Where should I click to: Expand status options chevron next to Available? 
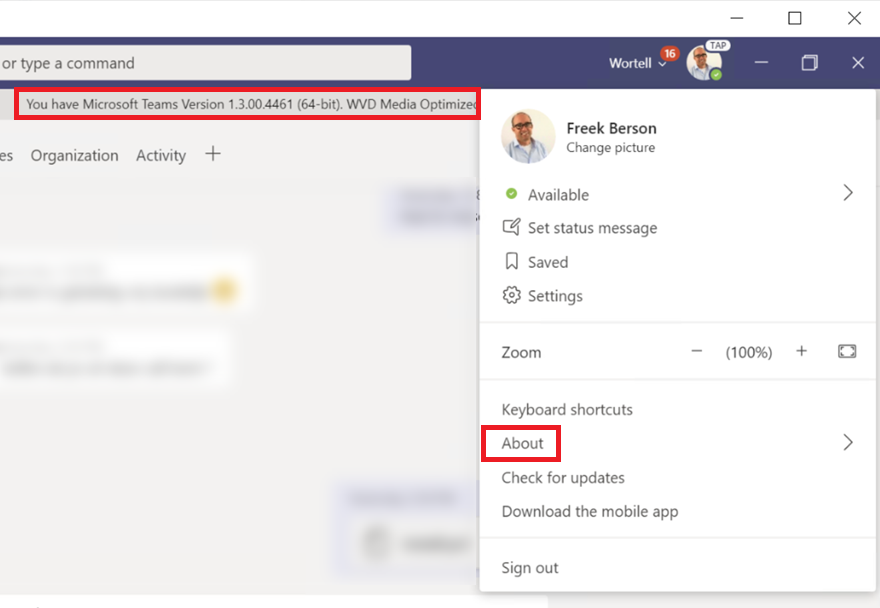[848, 193]
